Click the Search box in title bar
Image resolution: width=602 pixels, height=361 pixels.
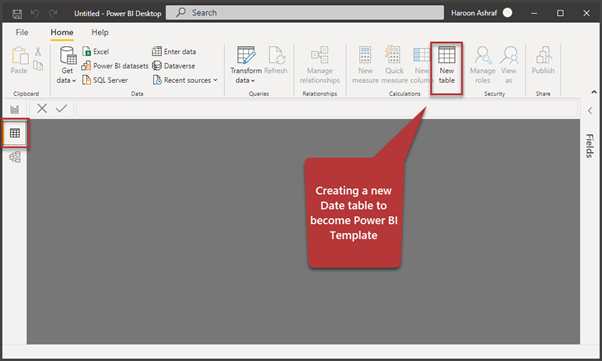tap(305, 13)
